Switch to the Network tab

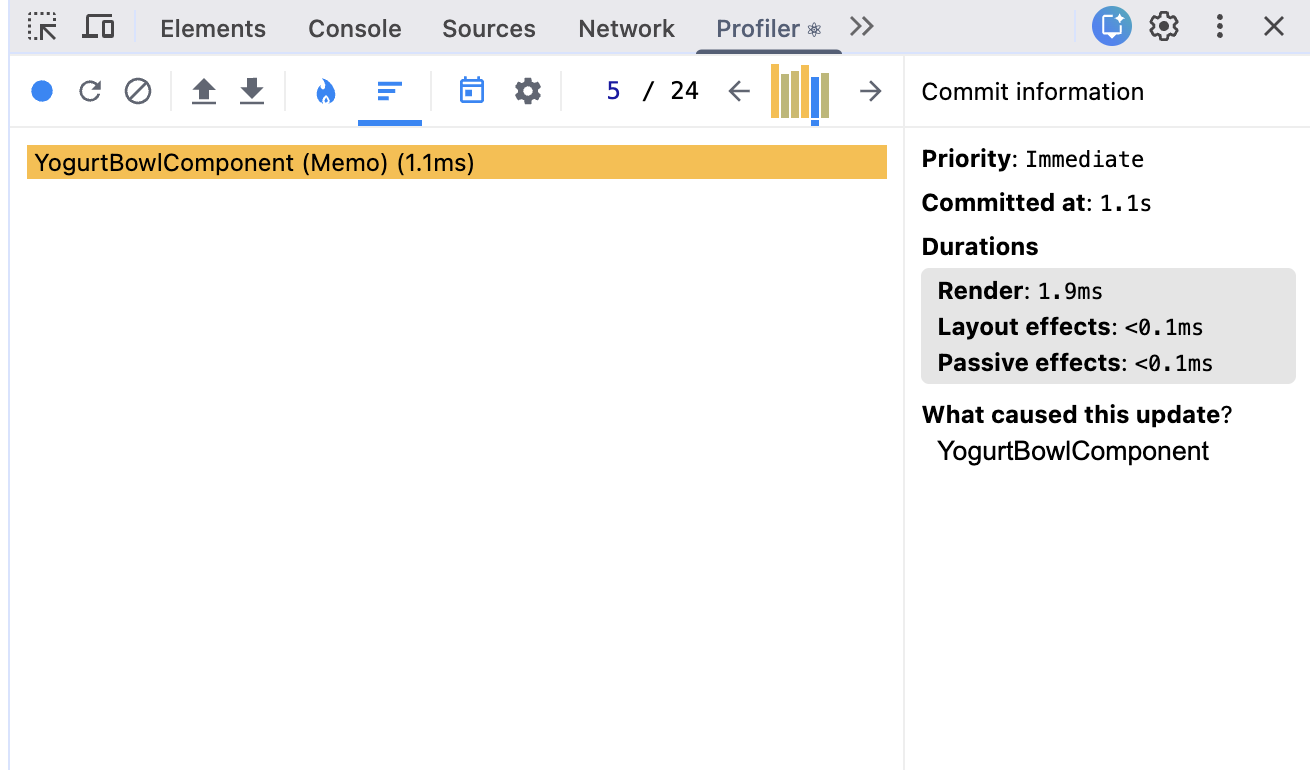pyautogui.click(x=626, y=29)
